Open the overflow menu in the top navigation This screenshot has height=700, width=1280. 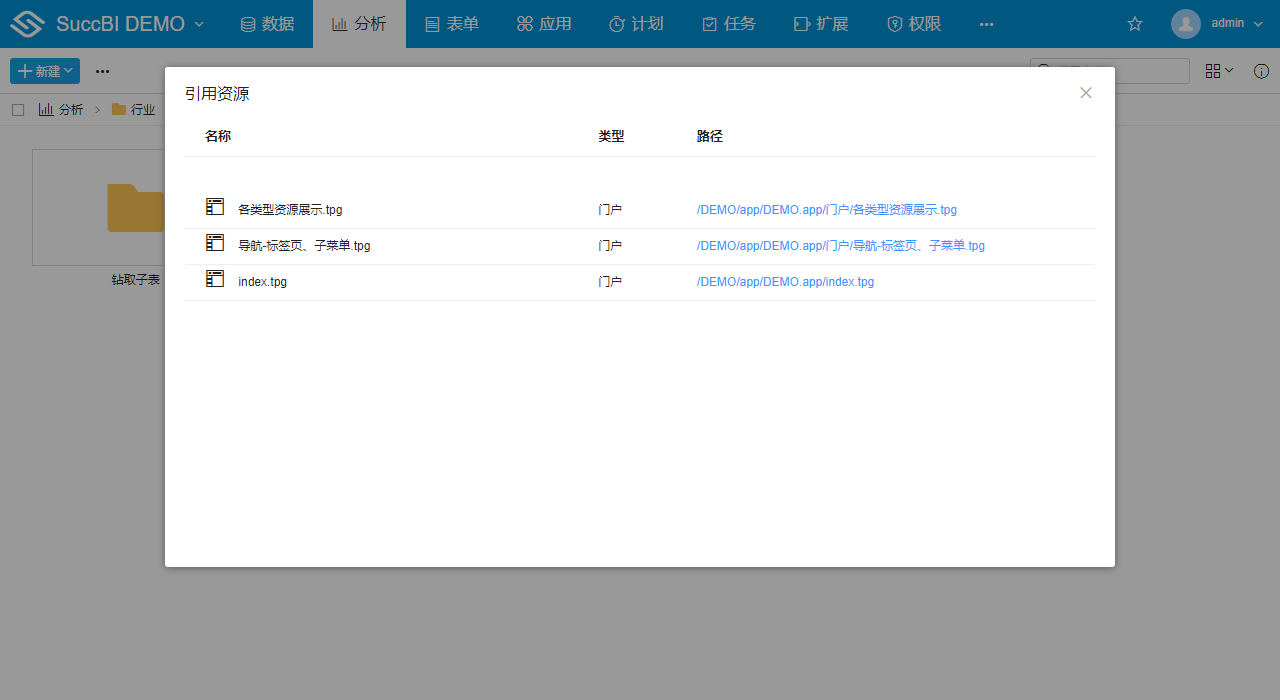tap(986, 24)
